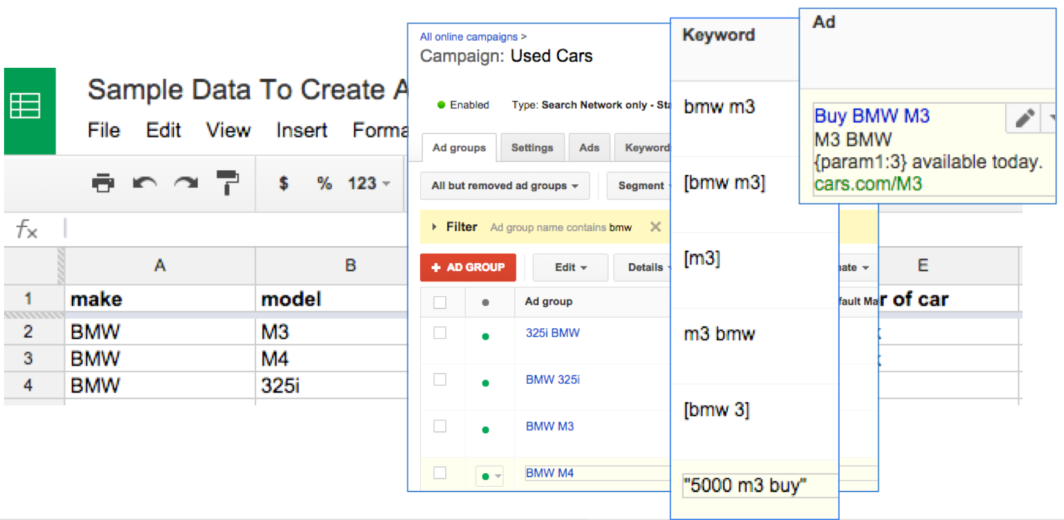The image size is (1064, 520).
Task: Open the green Google Sheets home icon
Action: pyautogui.click(x=30, y=111)
